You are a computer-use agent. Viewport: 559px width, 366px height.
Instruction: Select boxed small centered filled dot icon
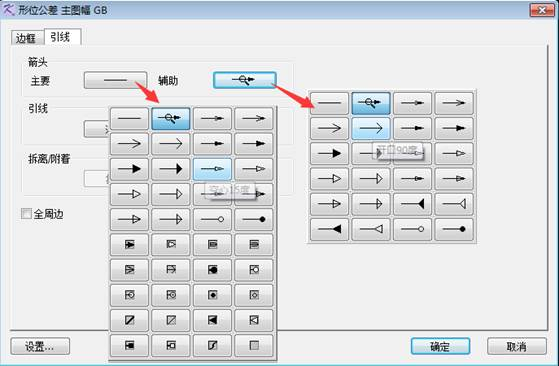(x=212, y=295)
